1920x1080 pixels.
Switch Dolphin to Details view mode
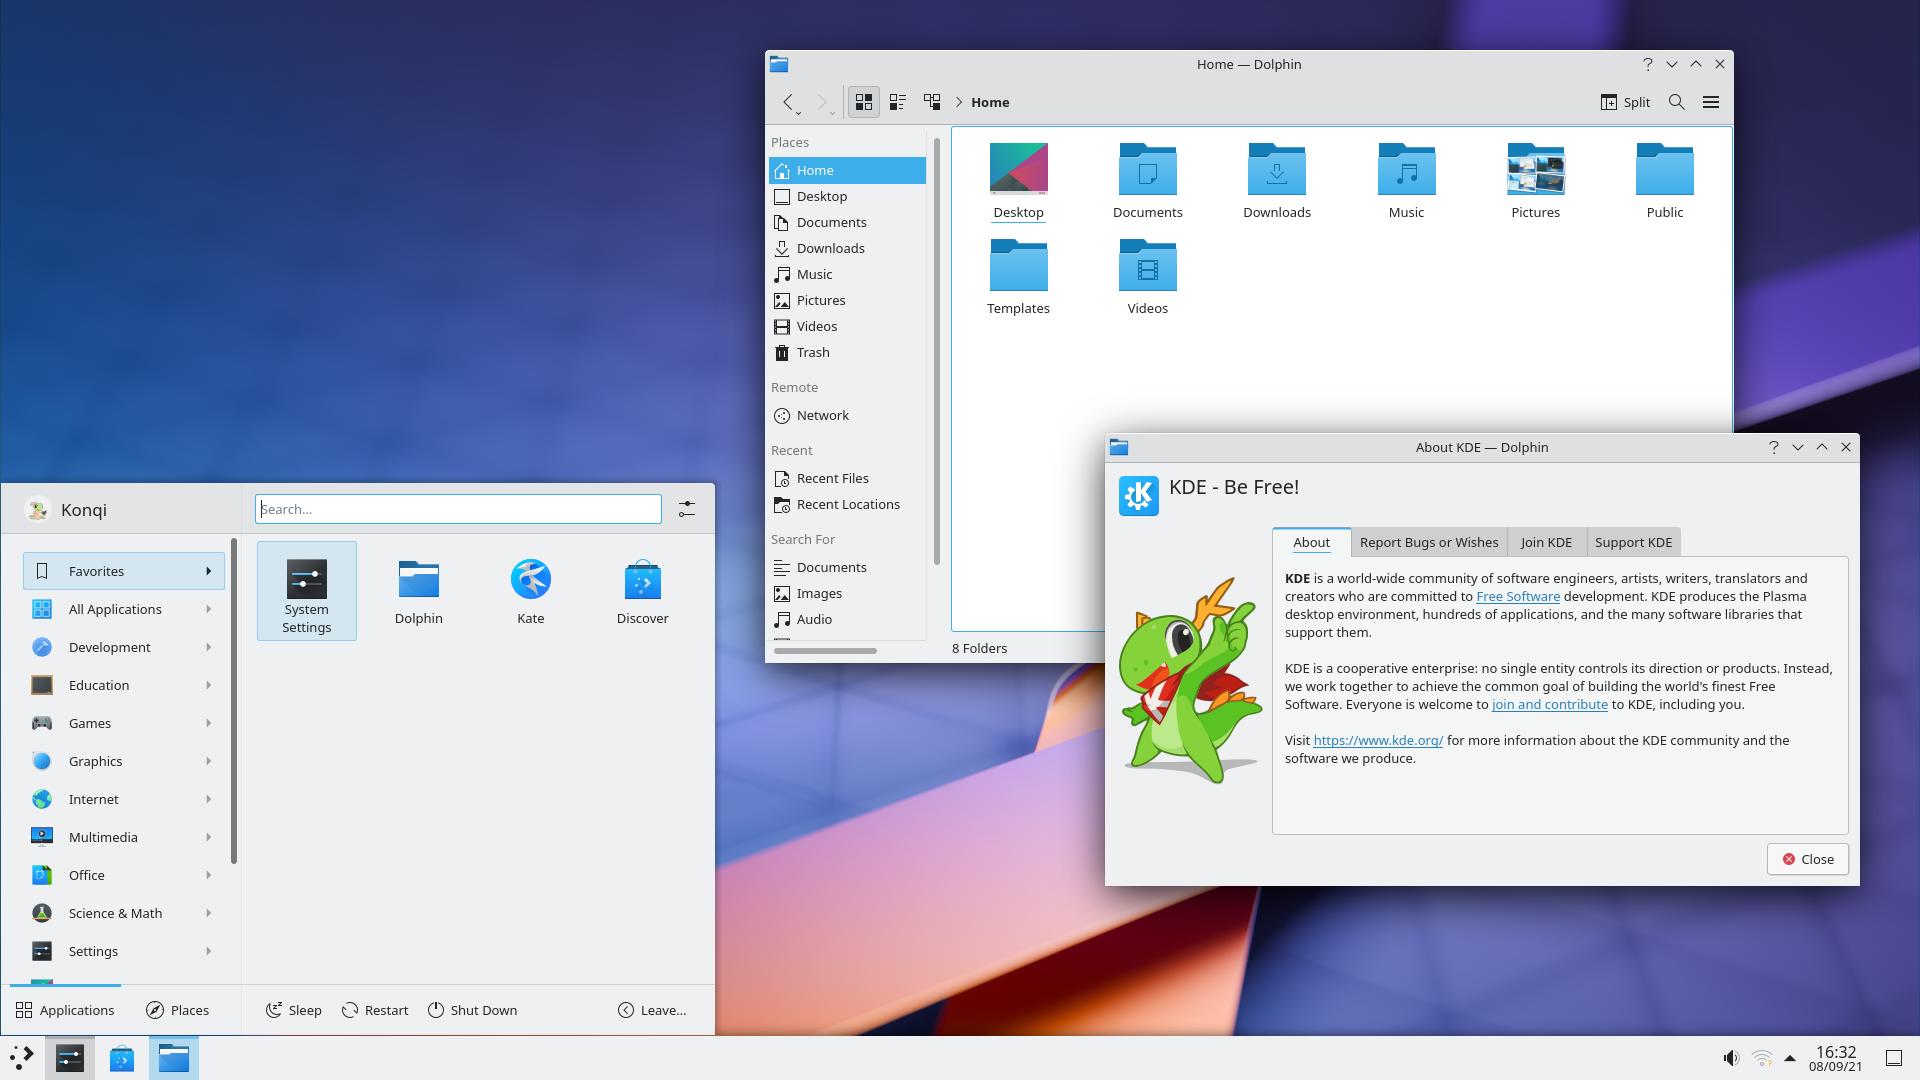[932, 102]
